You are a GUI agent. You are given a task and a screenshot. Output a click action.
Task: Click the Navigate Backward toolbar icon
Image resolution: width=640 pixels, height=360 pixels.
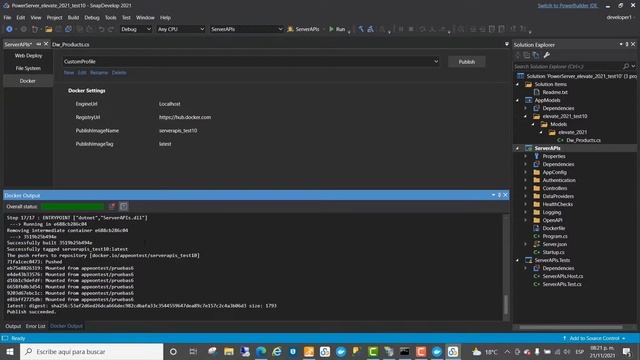pos(9,29)
